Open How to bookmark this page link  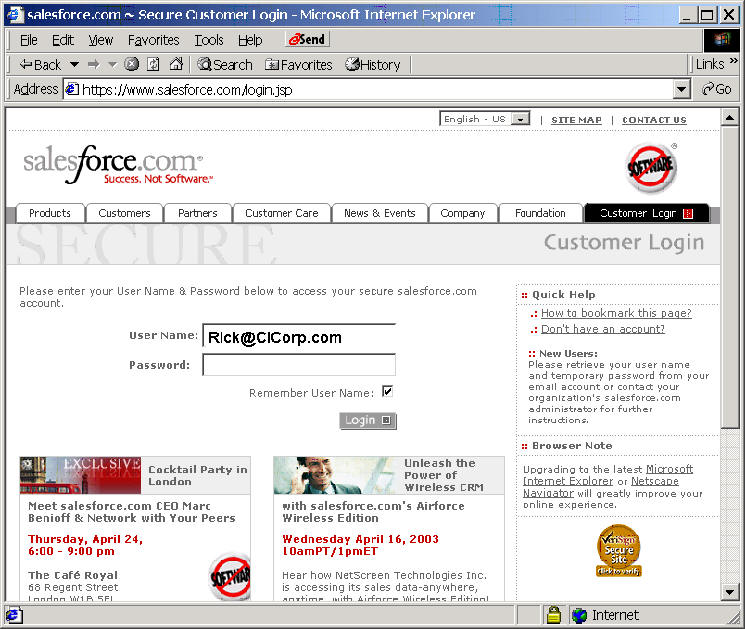(616, 313)
